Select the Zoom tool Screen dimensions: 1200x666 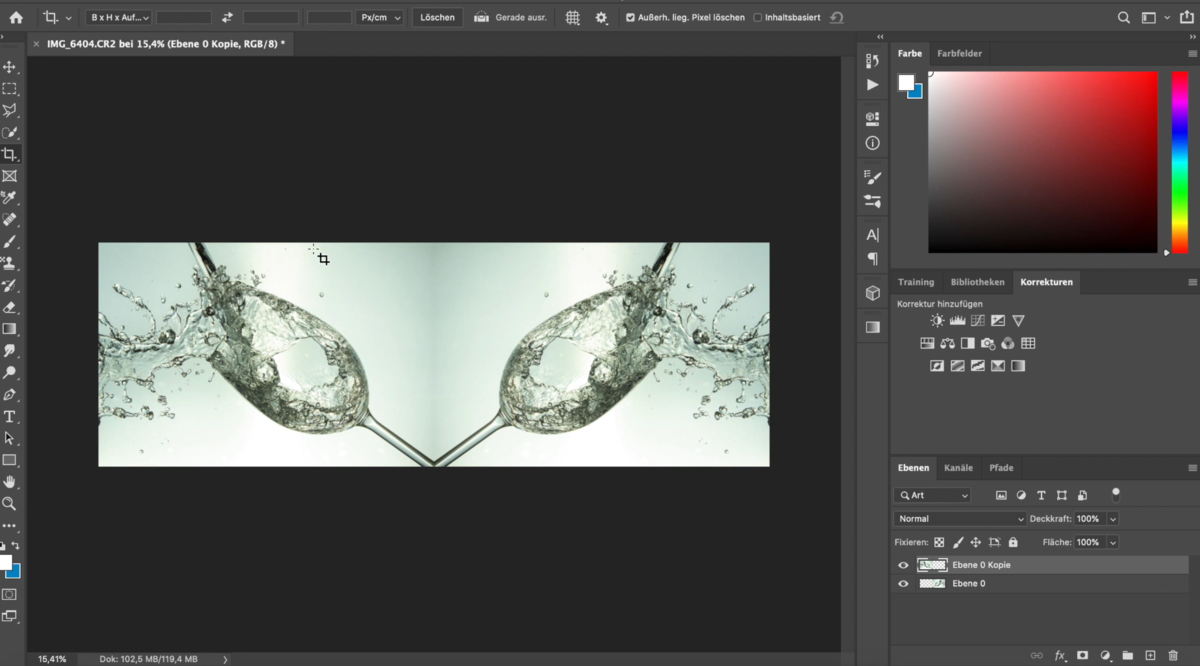point(11,503)
